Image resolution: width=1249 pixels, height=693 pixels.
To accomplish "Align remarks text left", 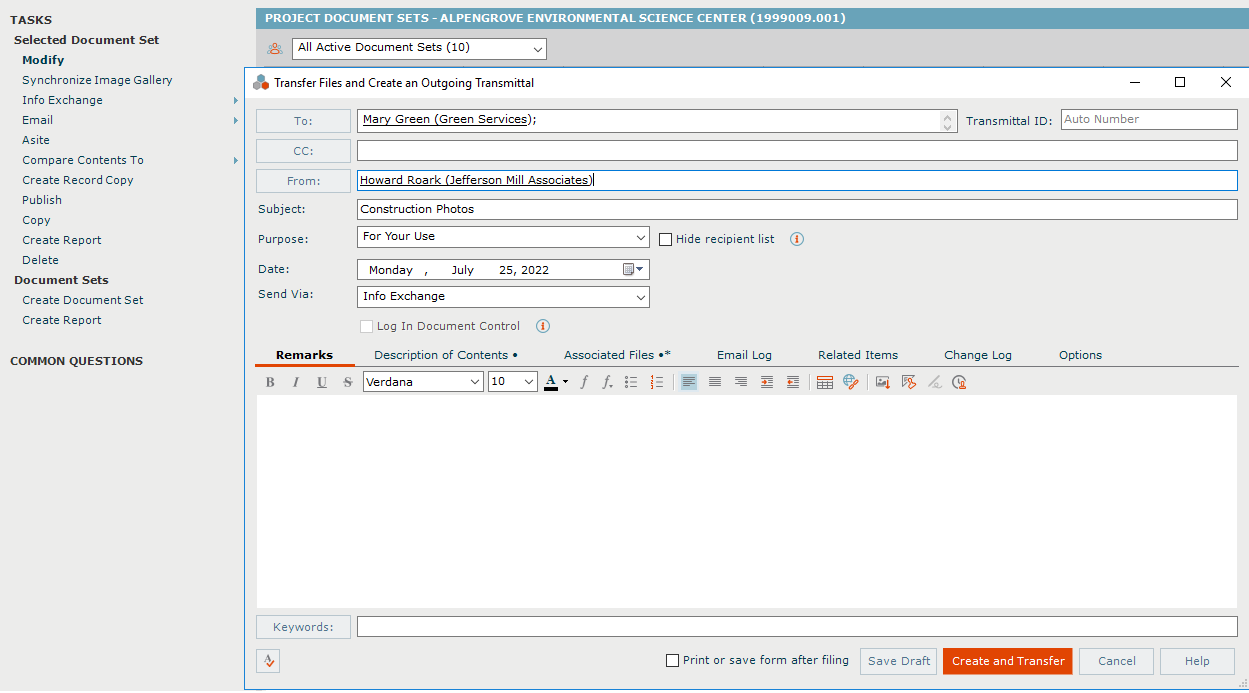I will click(x=689, y=382).
